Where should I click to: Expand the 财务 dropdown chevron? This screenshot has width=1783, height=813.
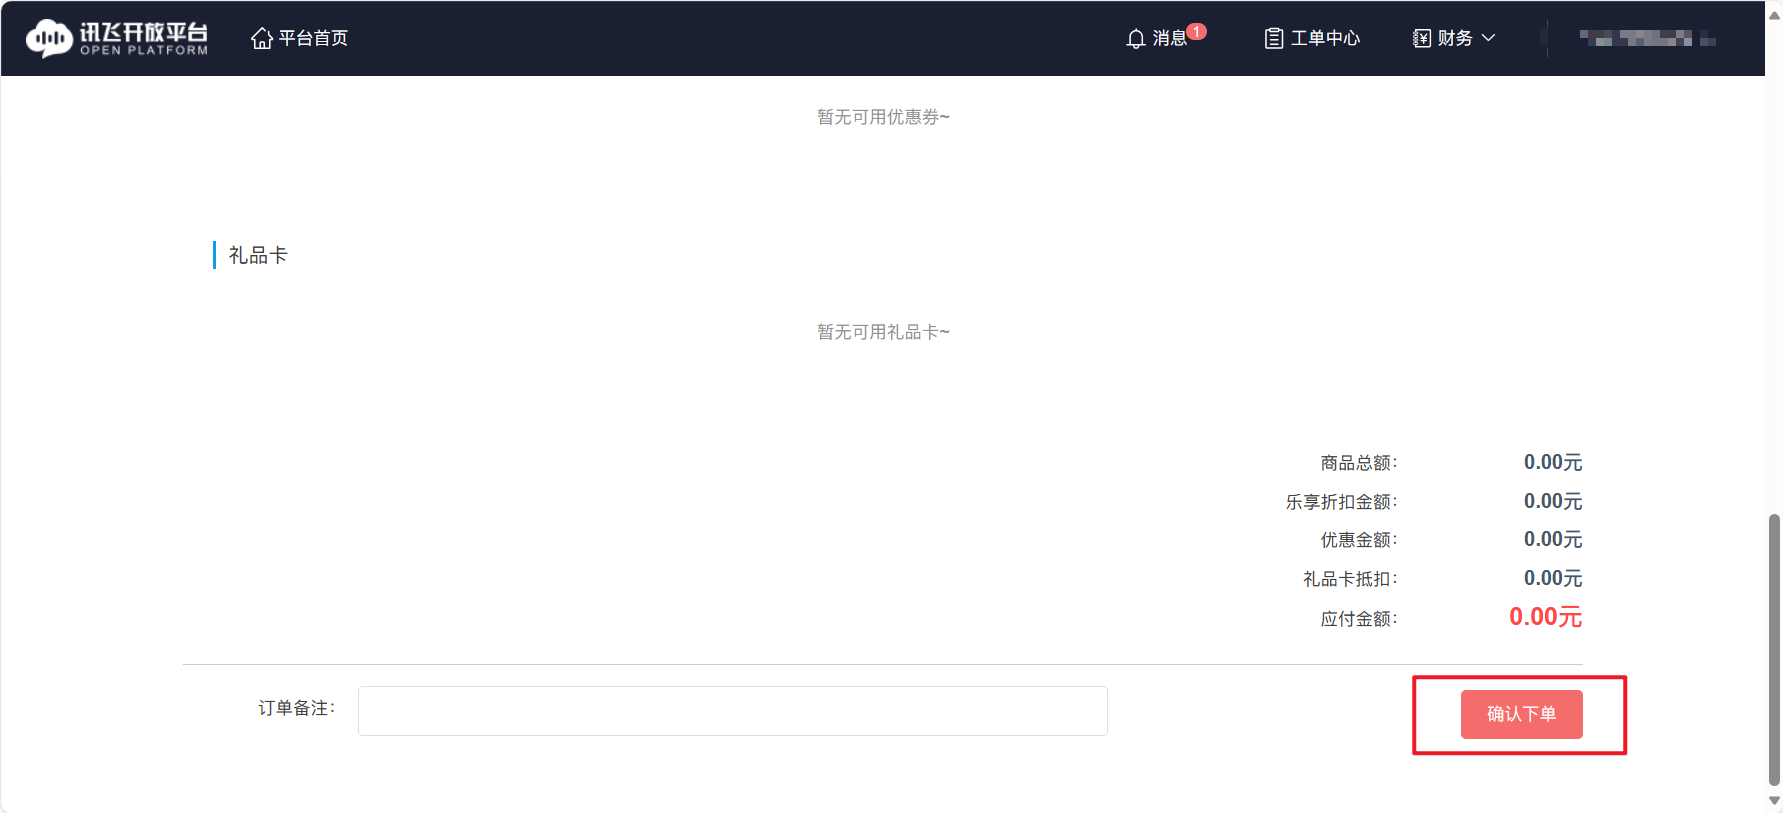pos(1488,38)
